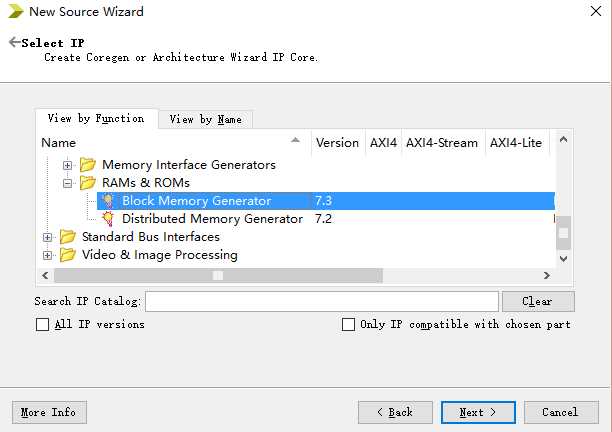Click the RAMs & ROMs folder icon
The image size is (612, 432).
pyautogui.click(x=88, y=183)
